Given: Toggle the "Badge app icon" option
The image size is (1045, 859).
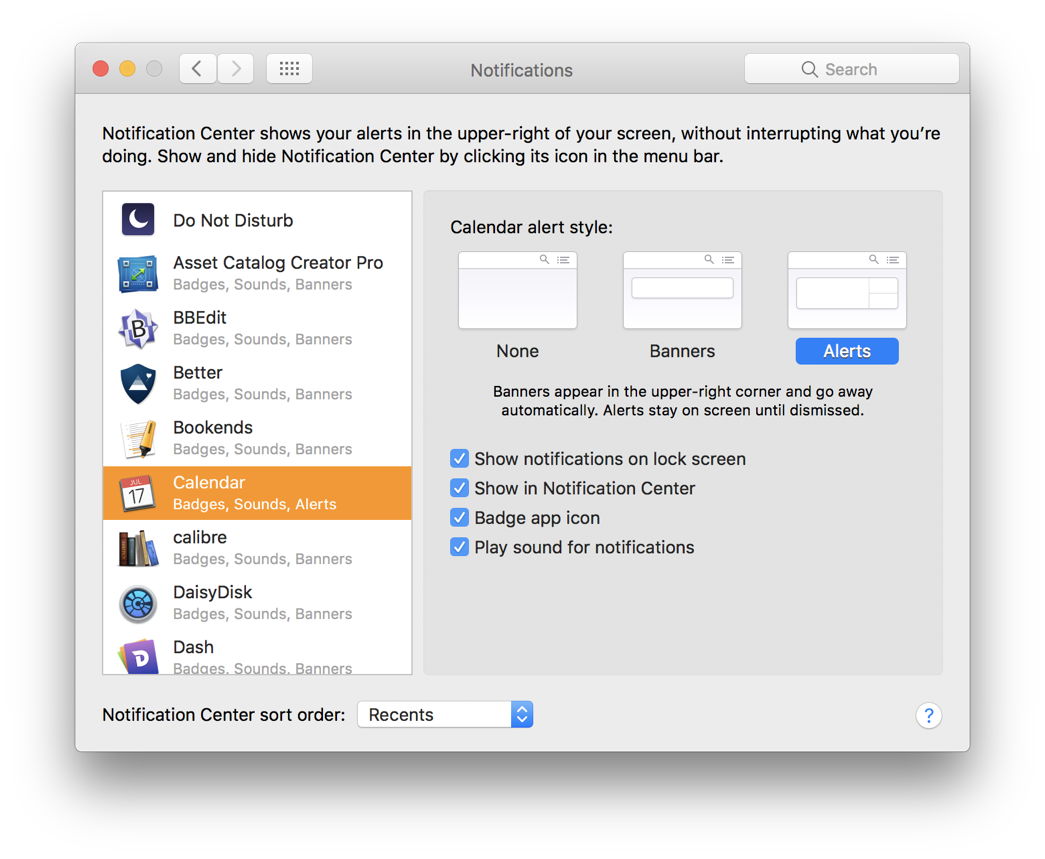Looking at the screenshot, I should (459, 518).
